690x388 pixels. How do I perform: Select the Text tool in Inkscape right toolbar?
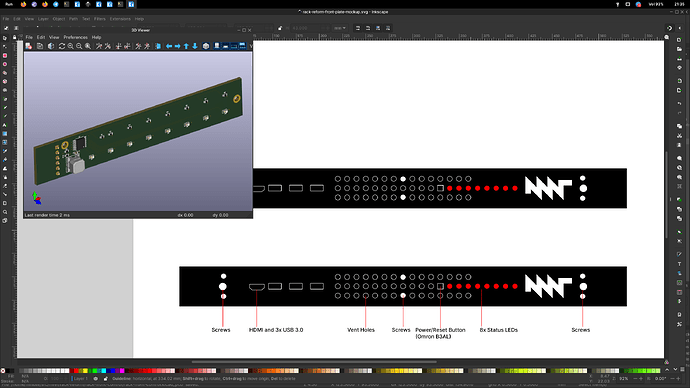[679, 264]
